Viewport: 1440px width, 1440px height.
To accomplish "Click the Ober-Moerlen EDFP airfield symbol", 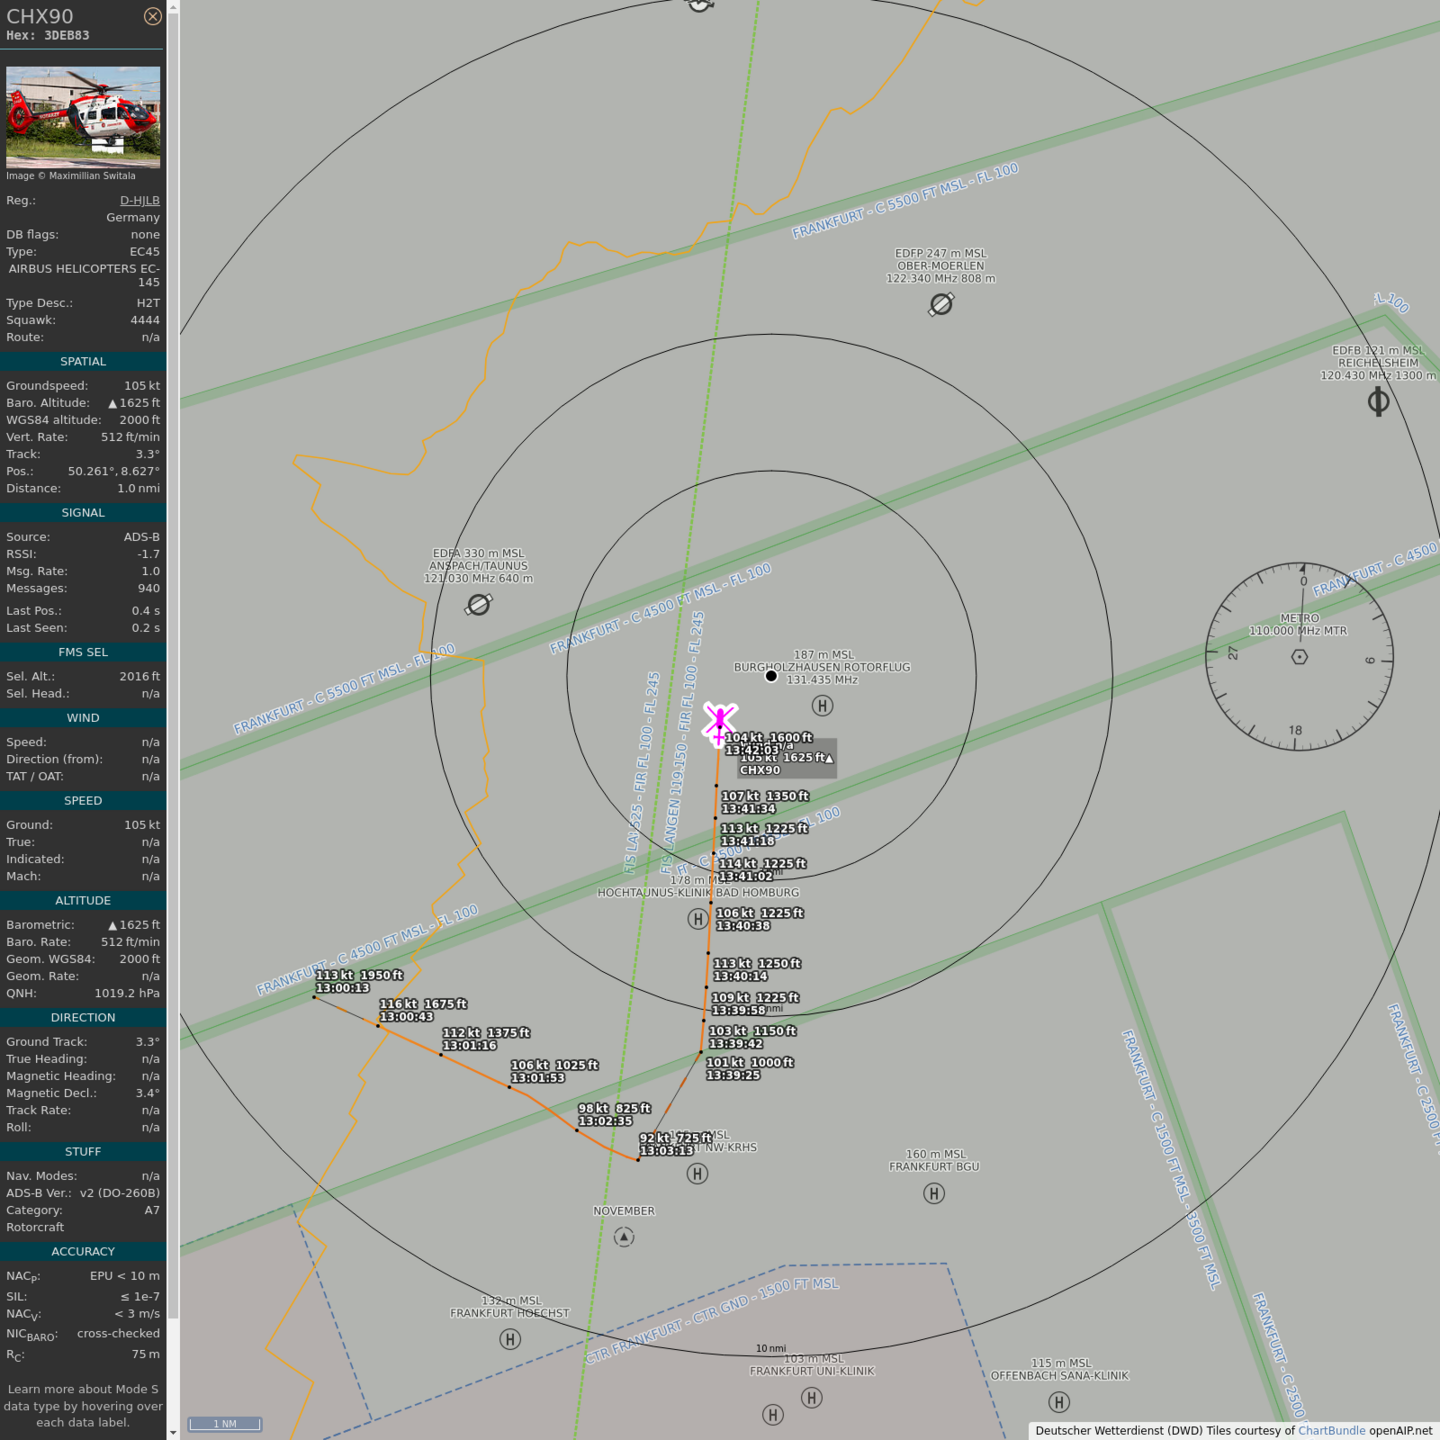I will (941, 304).
